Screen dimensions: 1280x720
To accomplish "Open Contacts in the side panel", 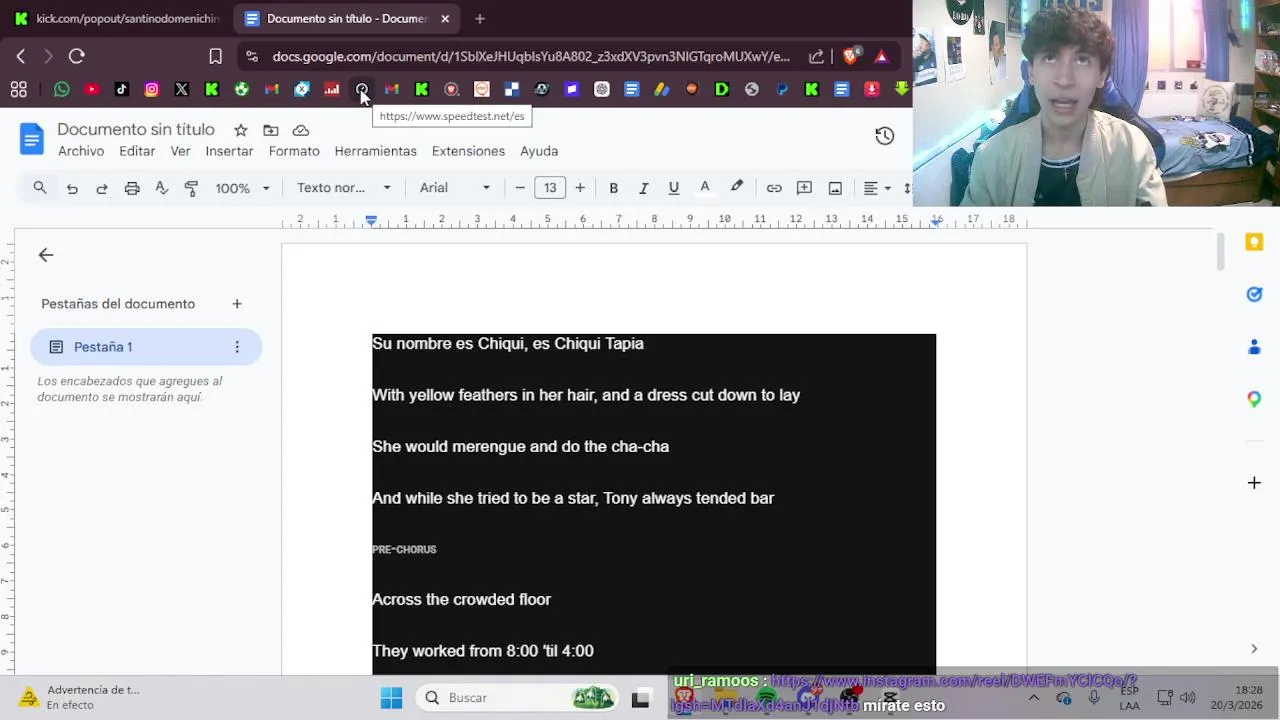I will click(x=1254, y=347).
